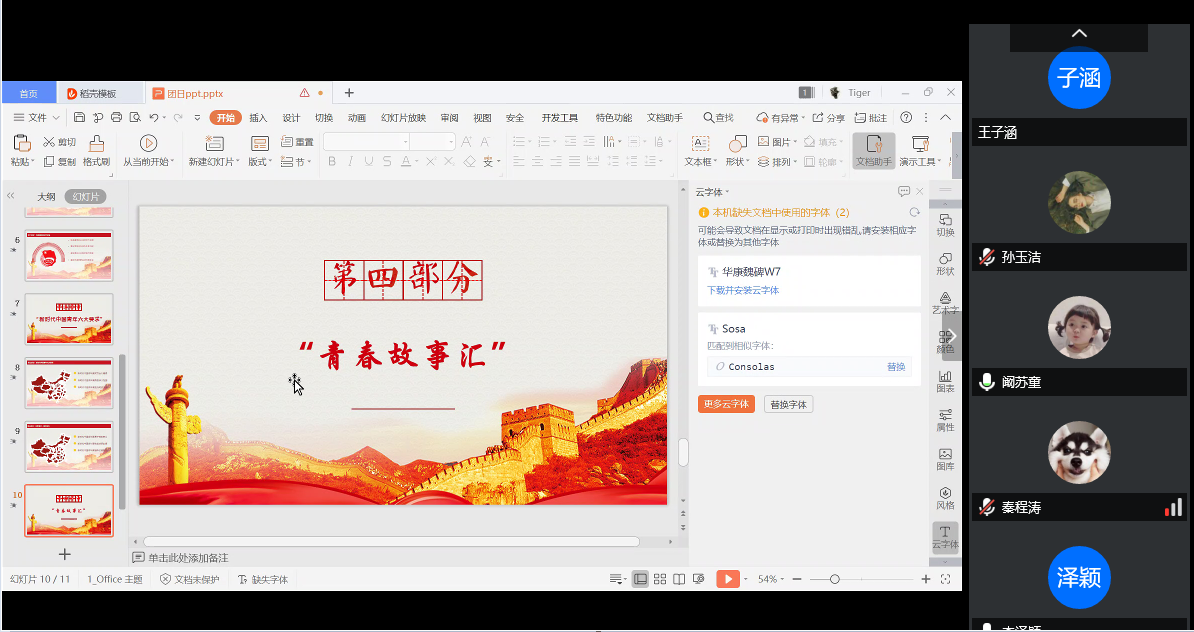The width and height of the screenshot is (1194, 632).
Task: Click the 格式刷 format painter icon
Action: [x=96, y=144]
